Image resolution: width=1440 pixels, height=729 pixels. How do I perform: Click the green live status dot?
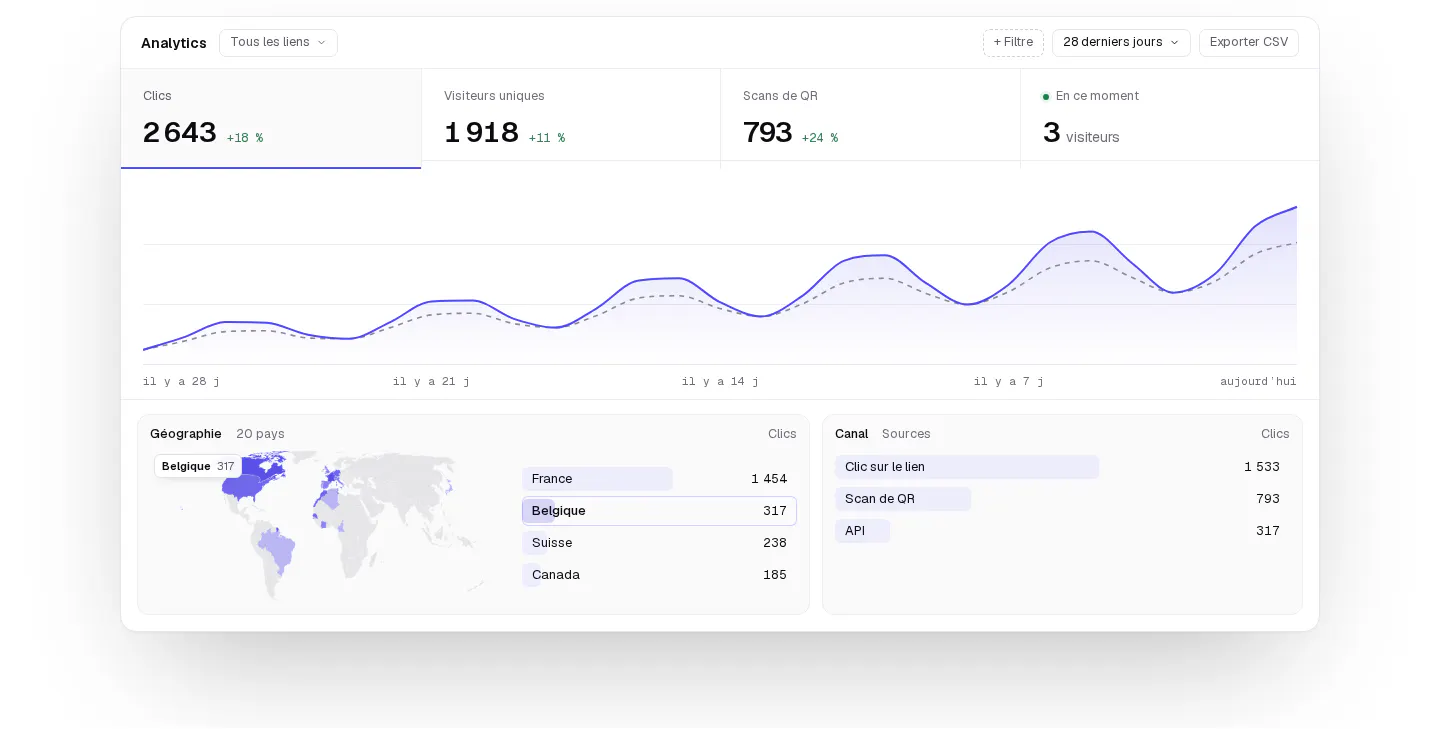click(x=1046, y=97)
